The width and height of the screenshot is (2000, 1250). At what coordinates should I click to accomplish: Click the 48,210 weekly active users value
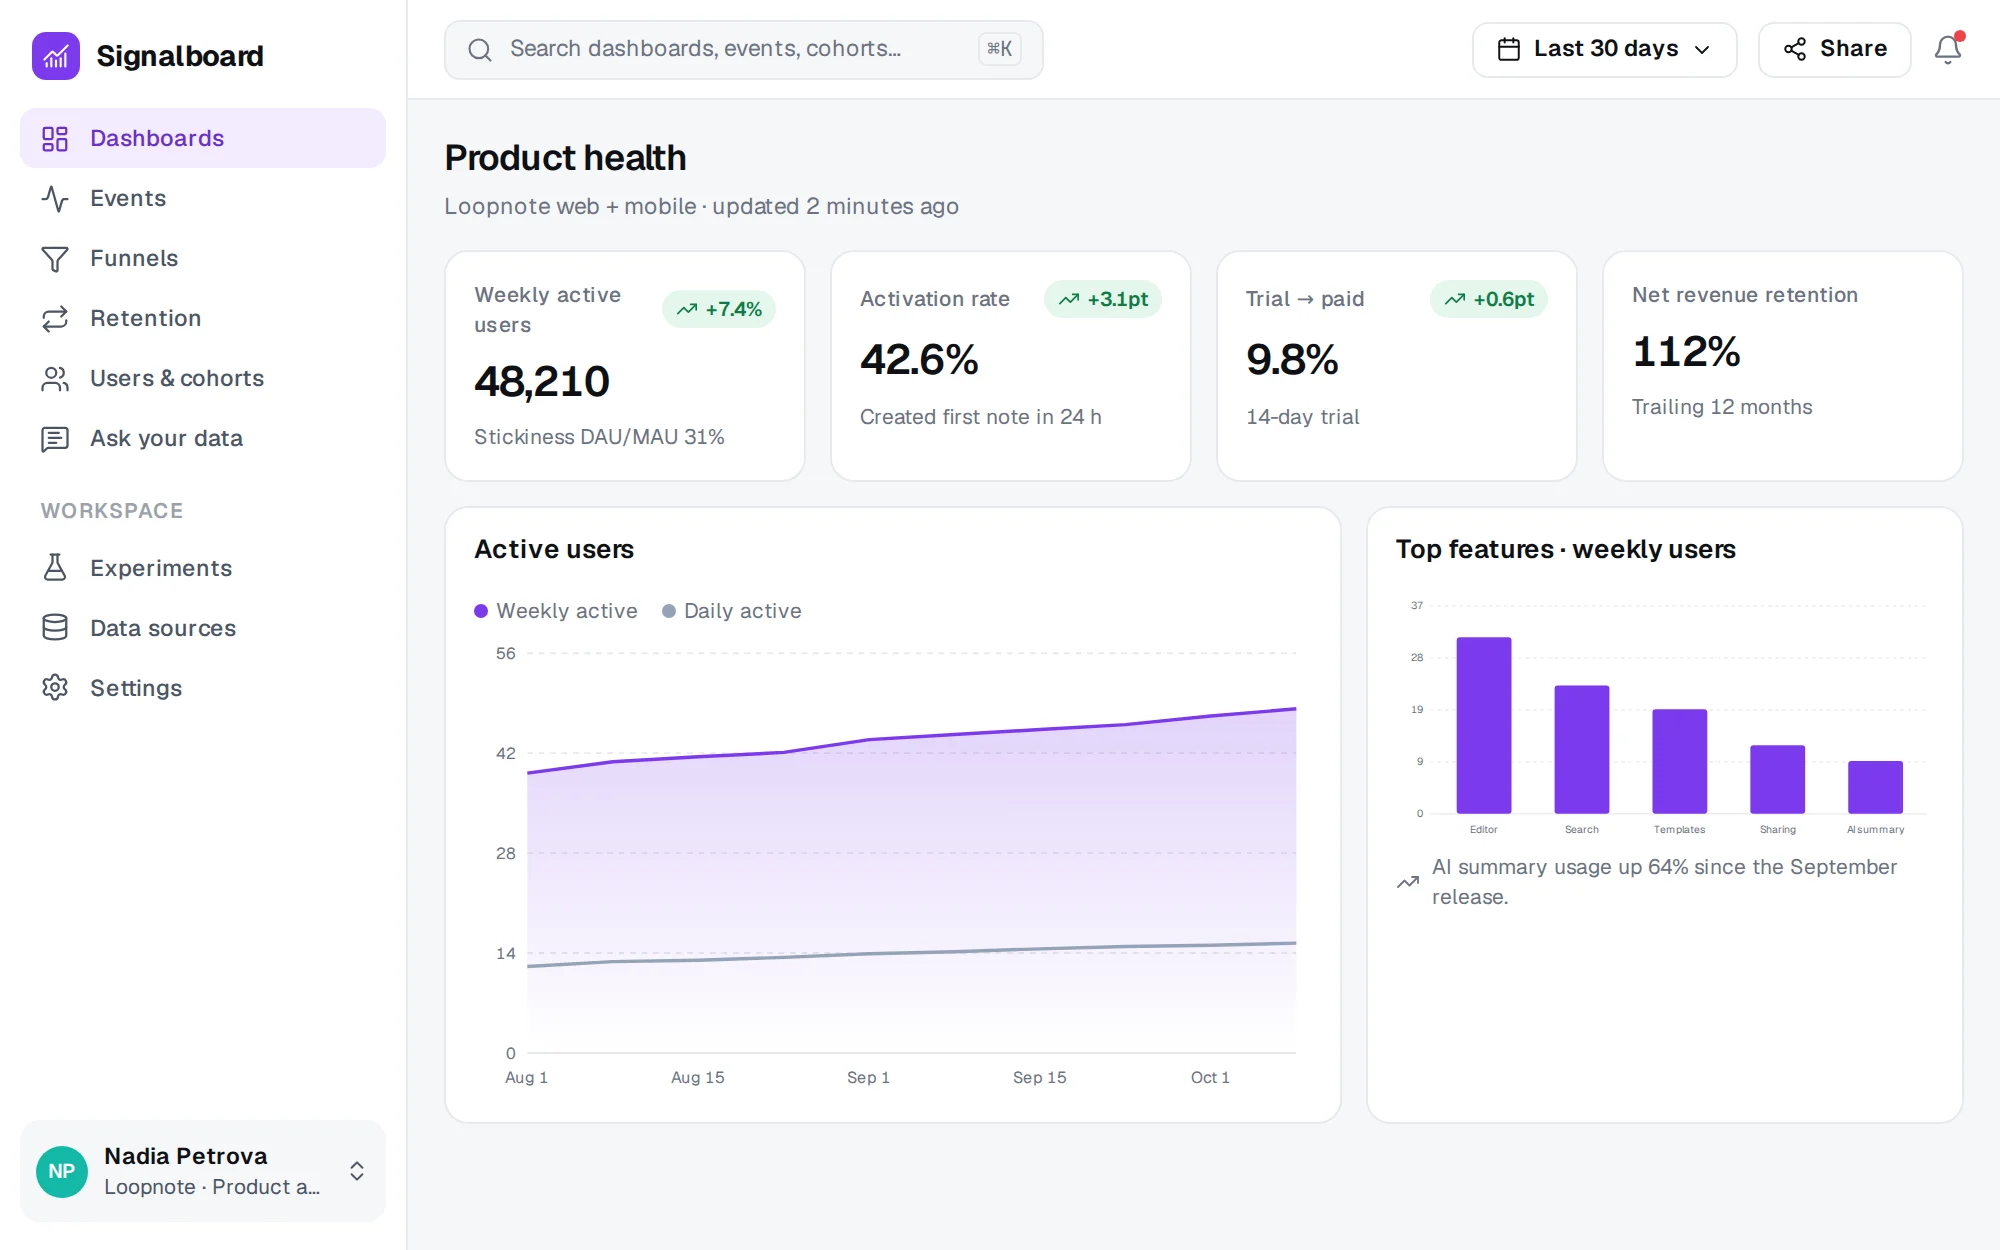542,381
